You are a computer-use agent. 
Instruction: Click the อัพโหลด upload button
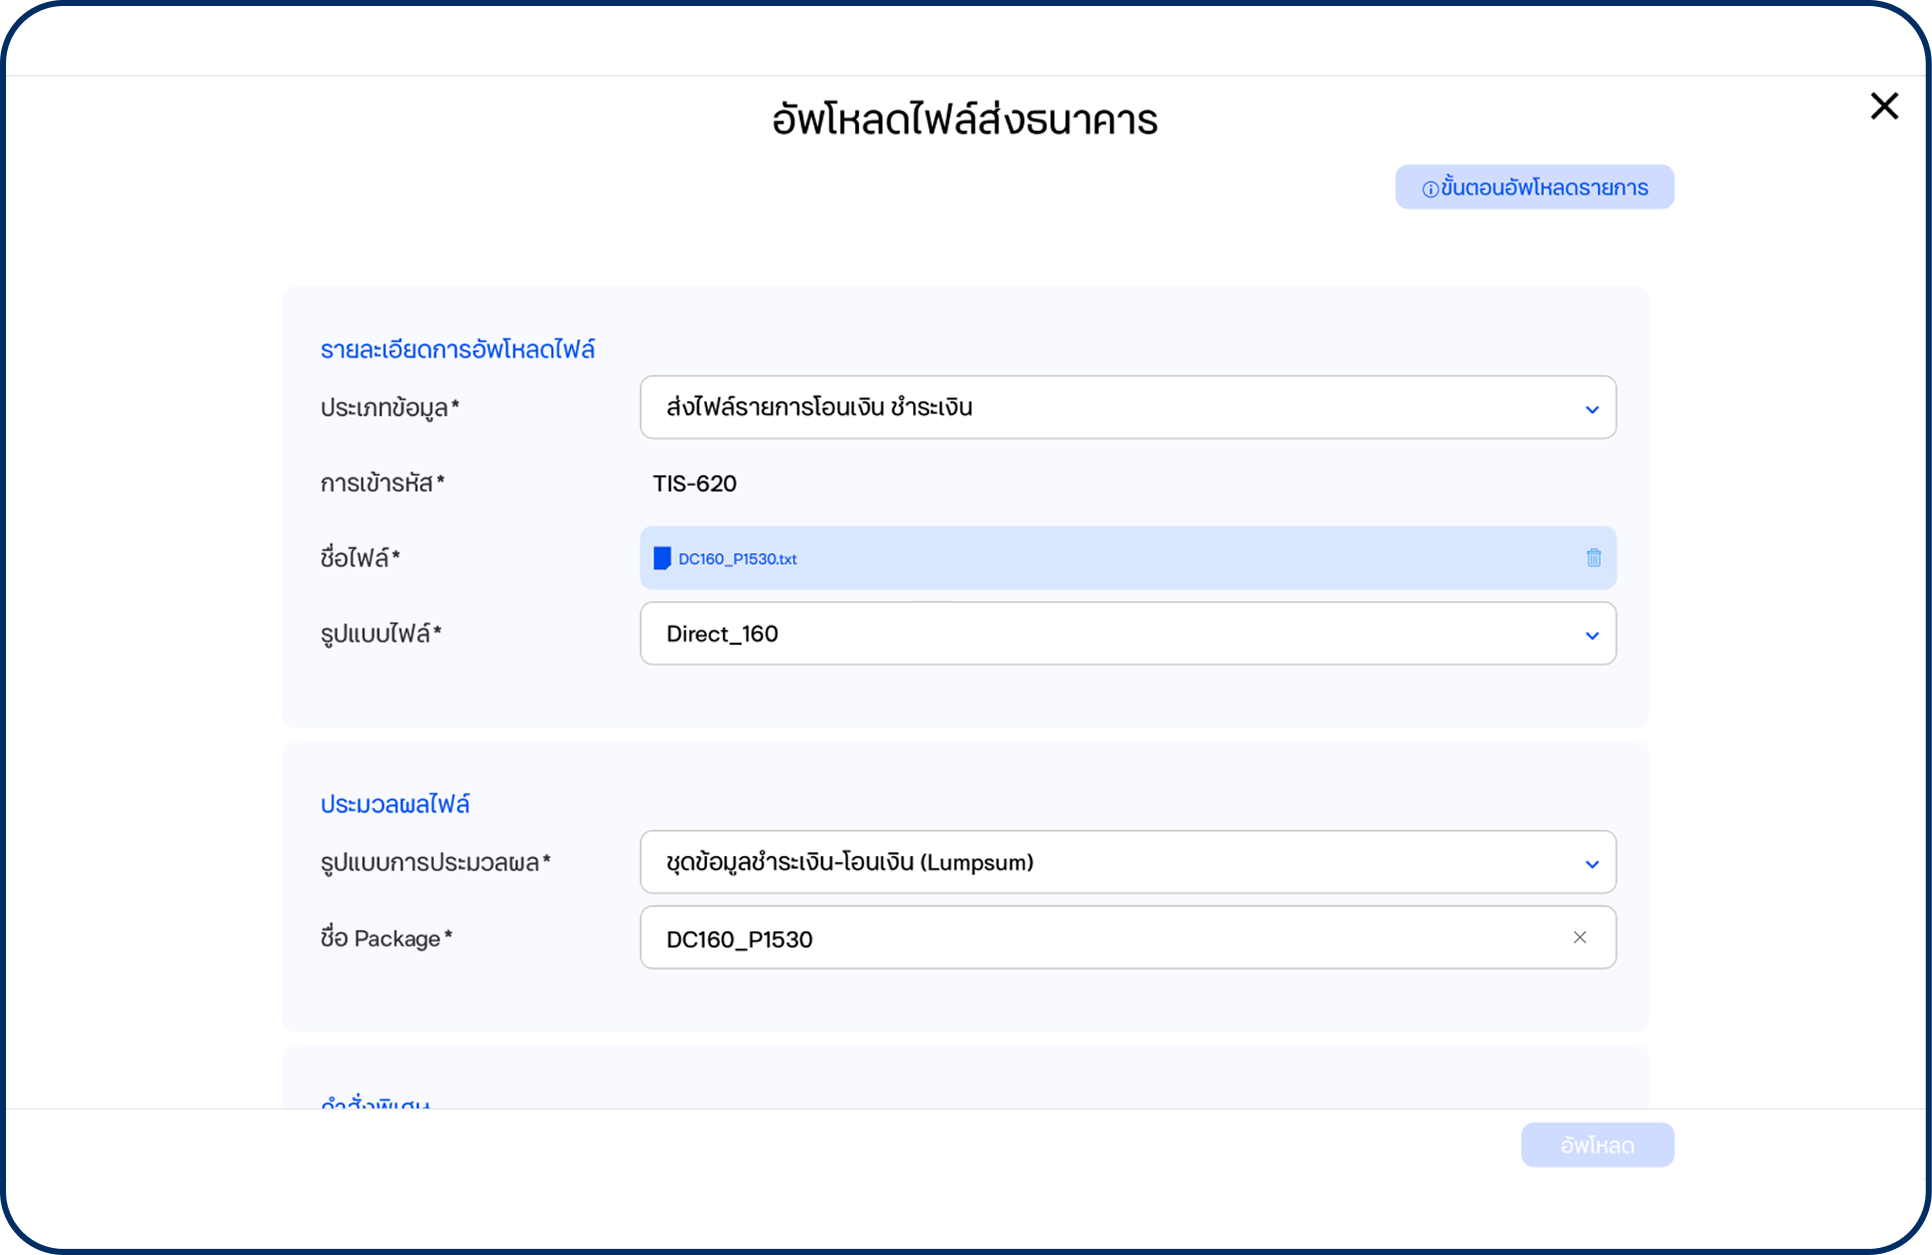coord(1597,1144)
